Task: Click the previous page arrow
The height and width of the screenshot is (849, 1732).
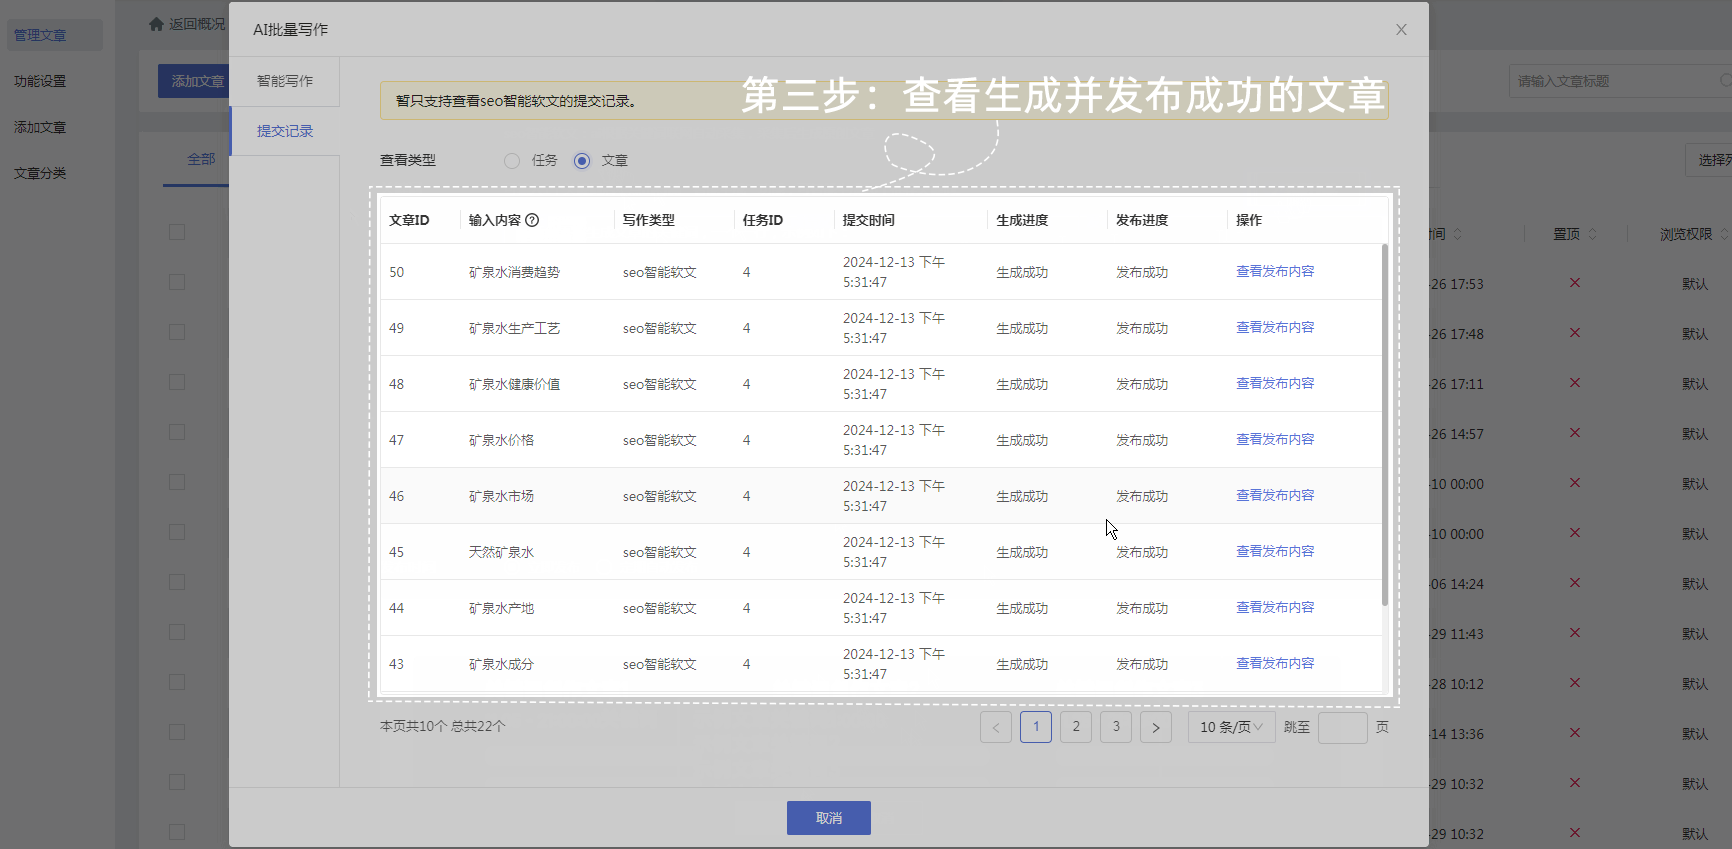Action: click(996, 727)
